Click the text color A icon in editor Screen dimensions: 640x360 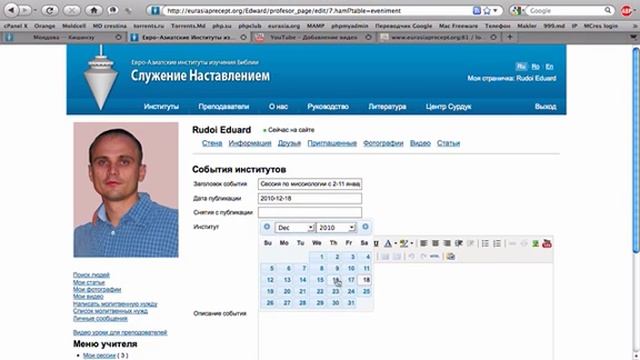pyautogui.click(x=388, y=244)
